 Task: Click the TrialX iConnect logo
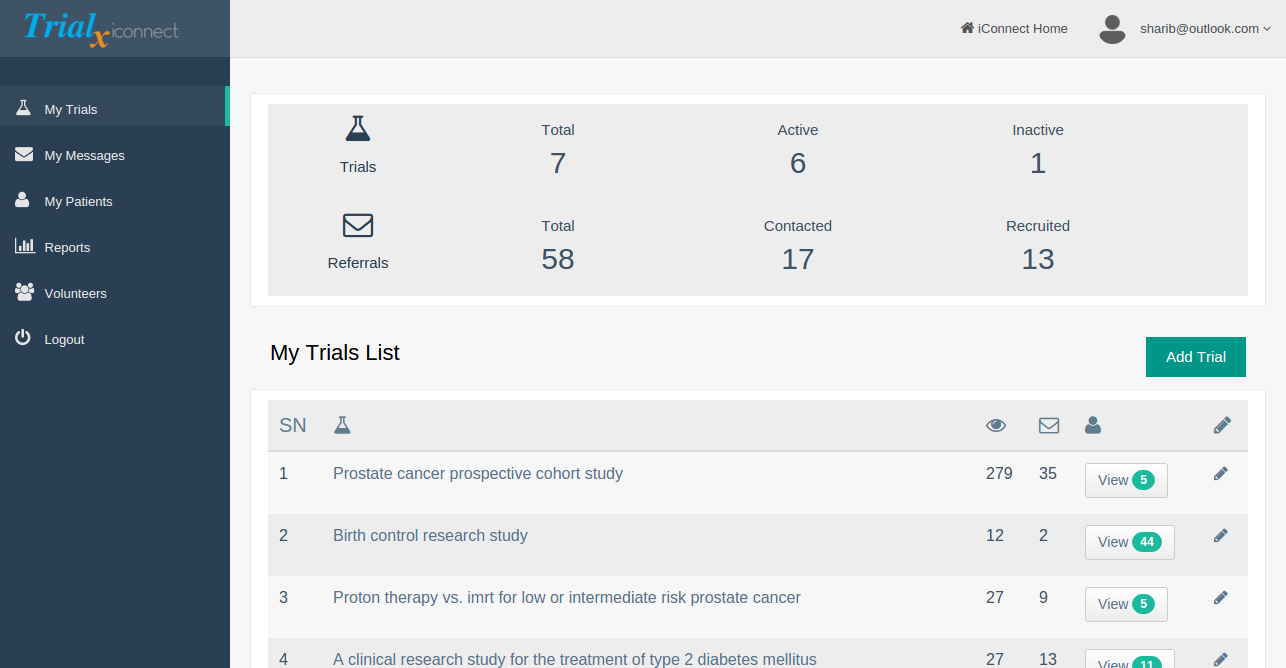click(101, 28)
